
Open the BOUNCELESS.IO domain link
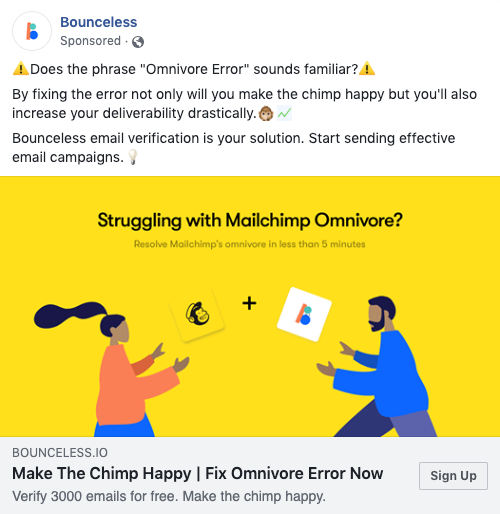(60, 453)
